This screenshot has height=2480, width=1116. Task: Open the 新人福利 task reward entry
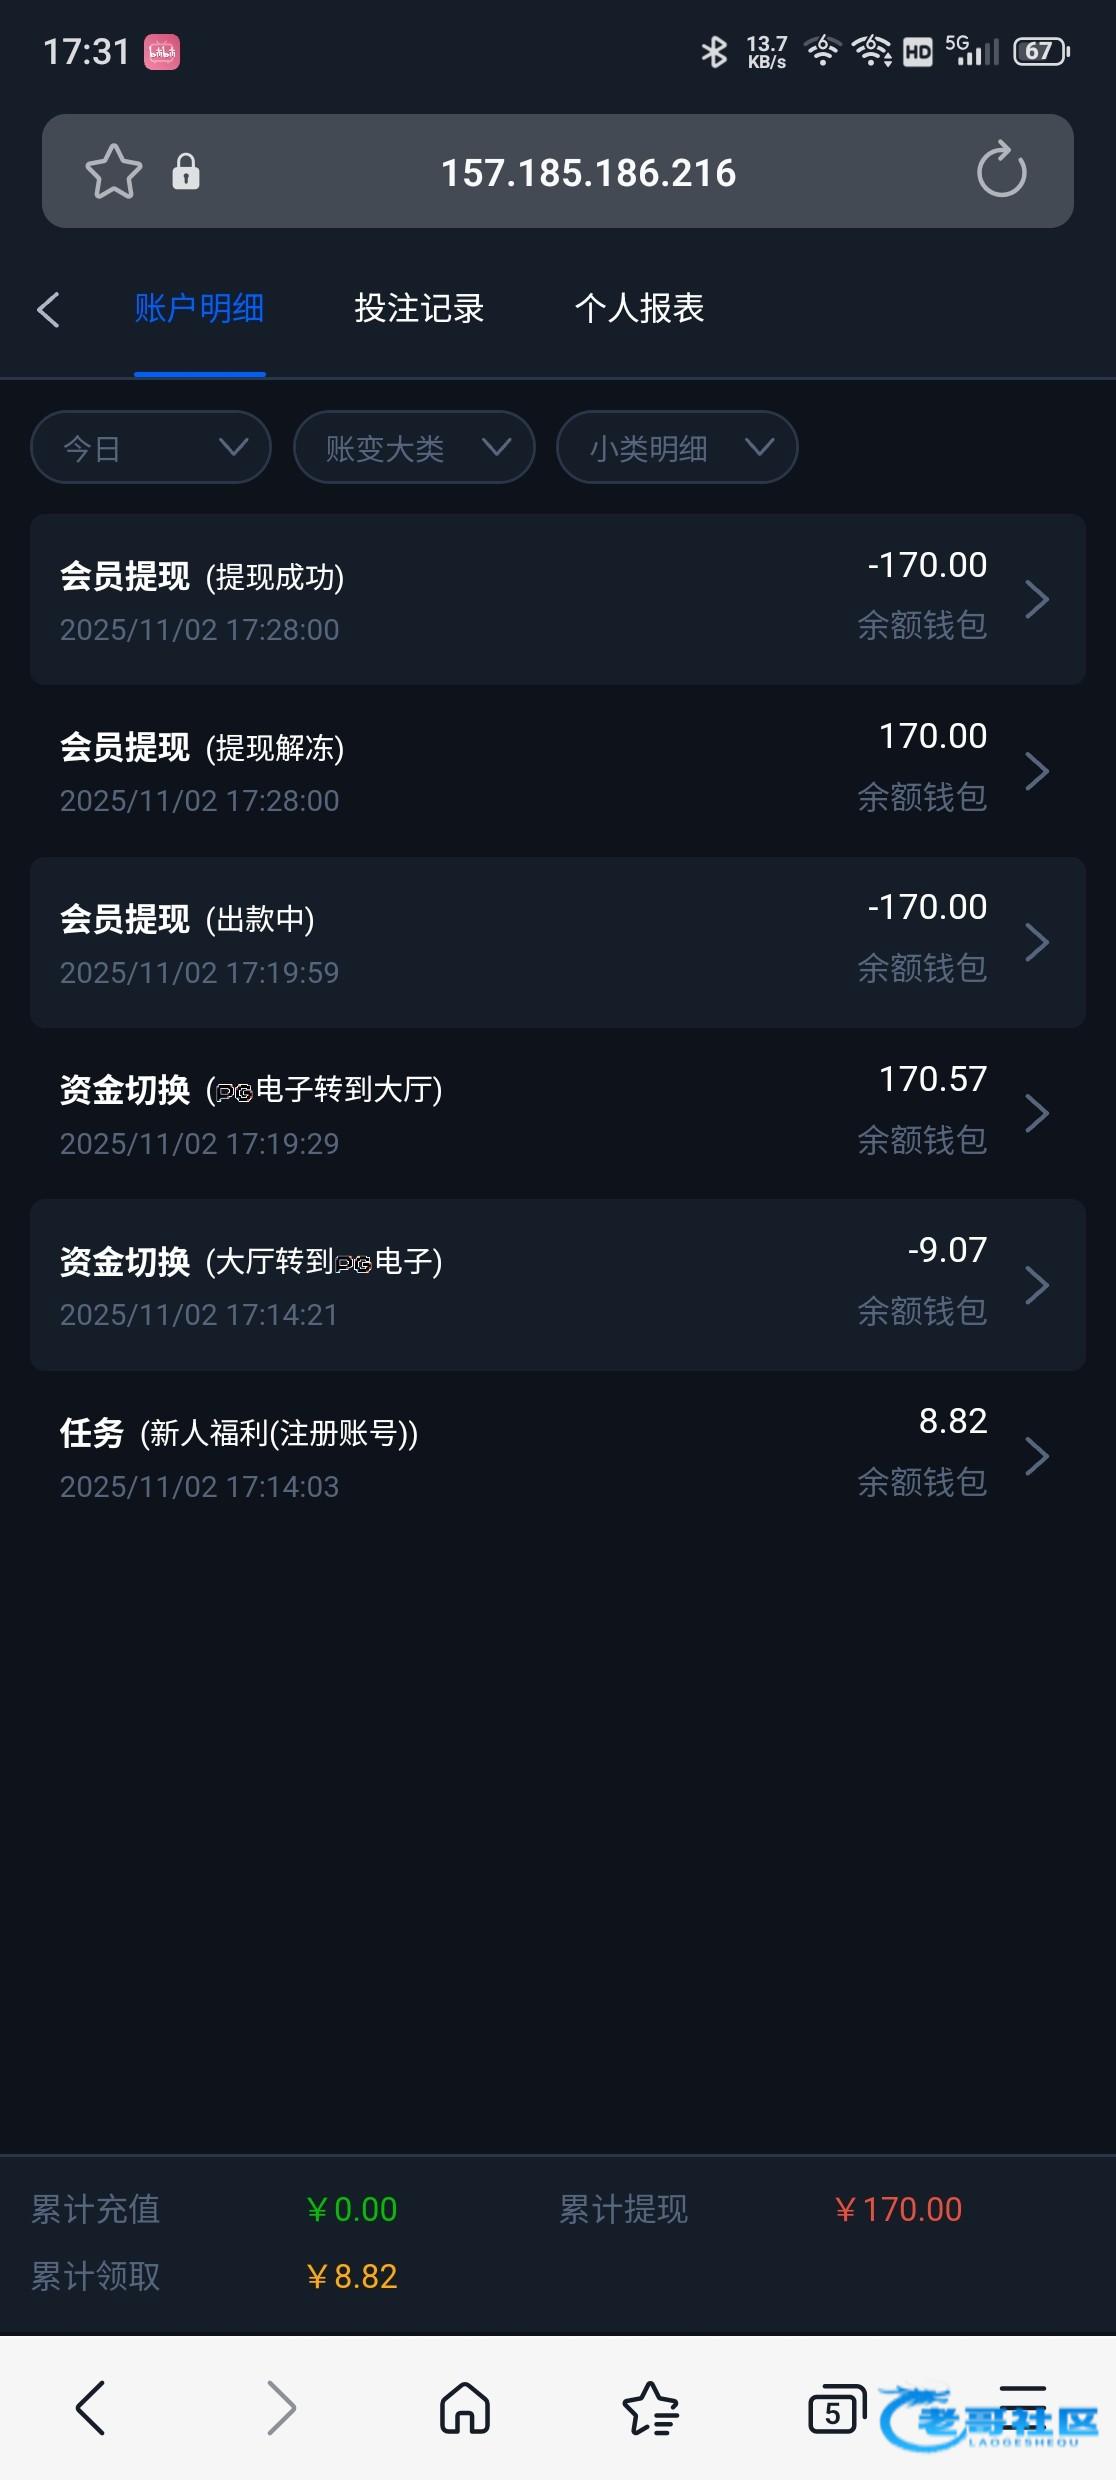click(x=557, y=1457)
